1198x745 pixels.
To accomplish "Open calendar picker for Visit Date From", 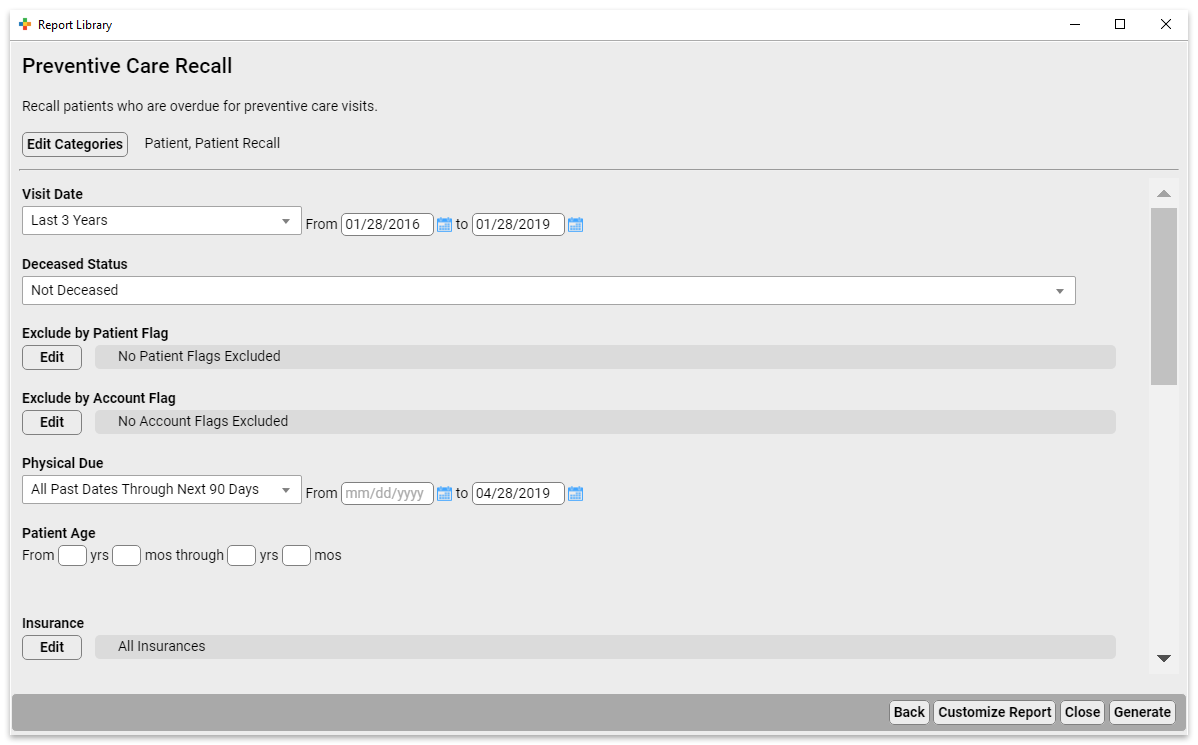I will point(444,225).
